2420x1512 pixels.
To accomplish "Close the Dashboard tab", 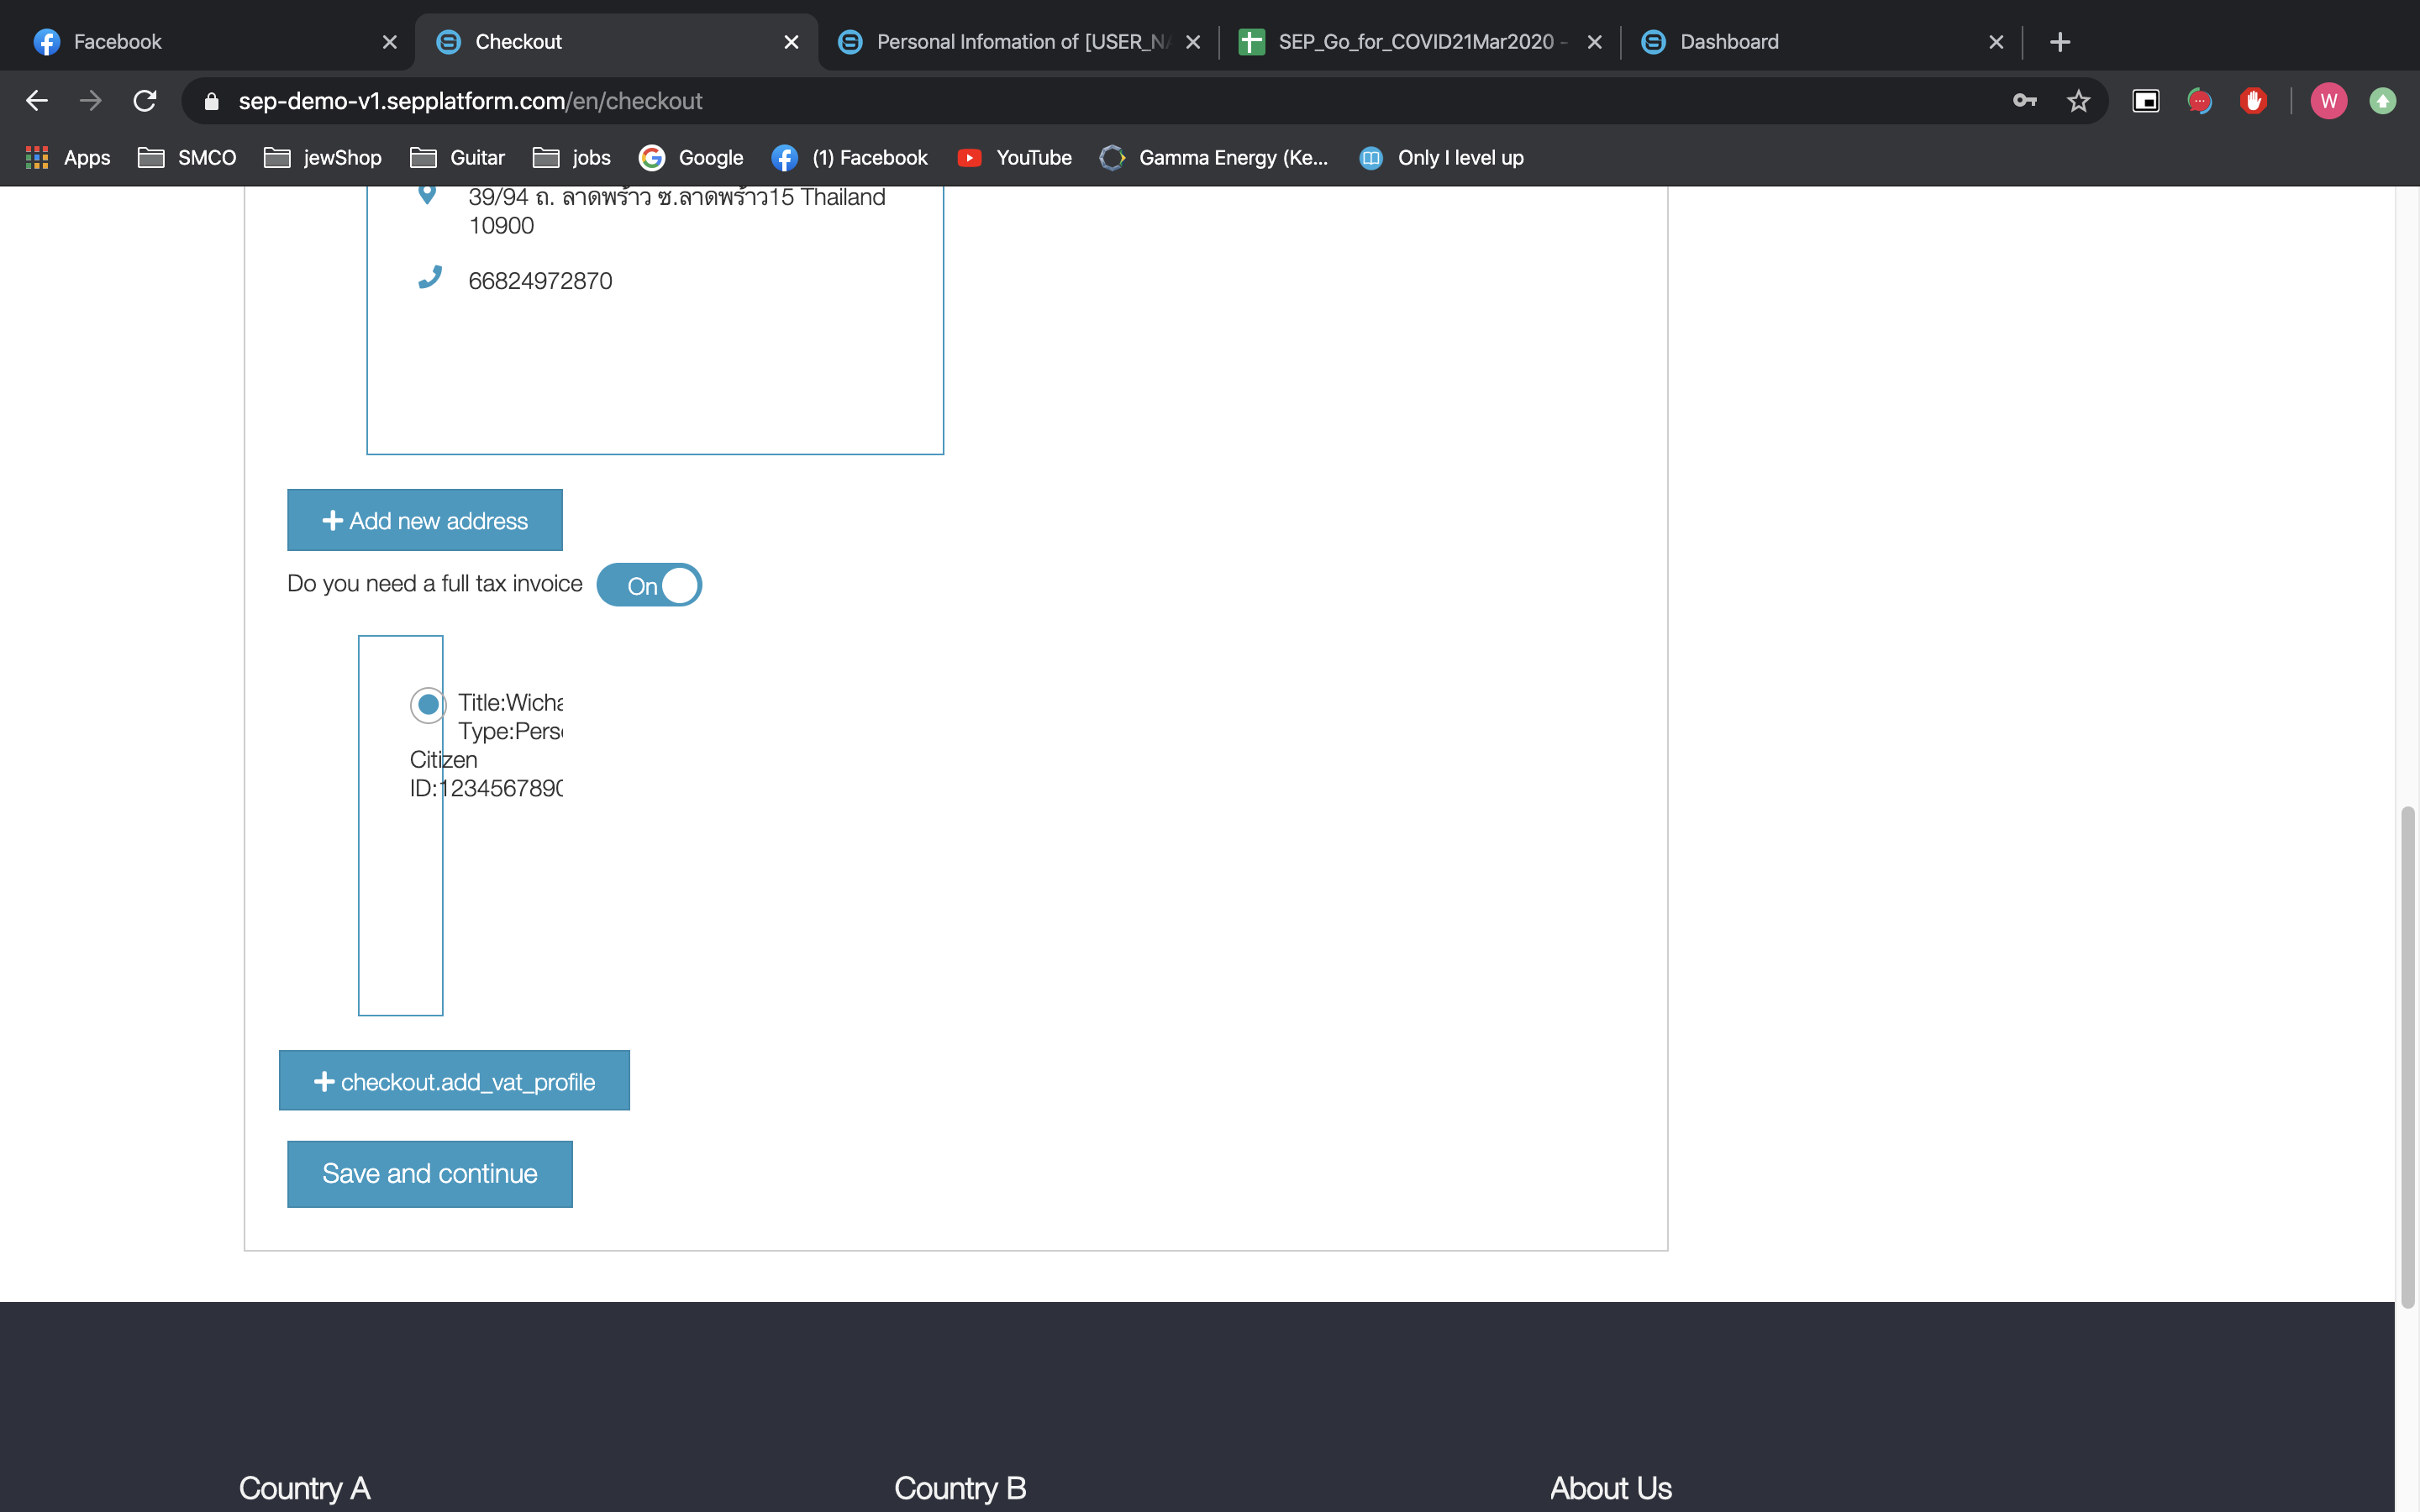I will point(1996,42).
